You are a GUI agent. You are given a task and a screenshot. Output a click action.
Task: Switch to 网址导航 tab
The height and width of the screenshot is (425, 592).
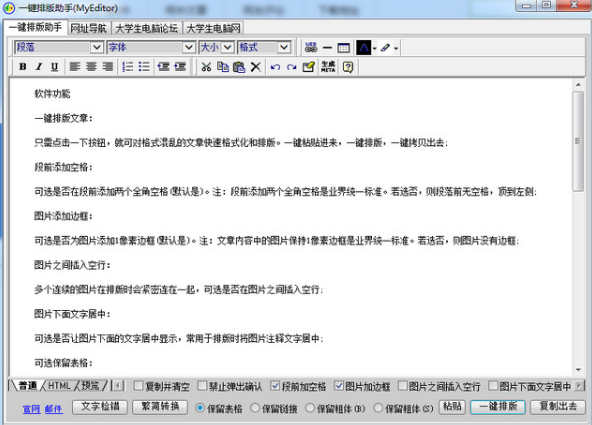point(89,28)
